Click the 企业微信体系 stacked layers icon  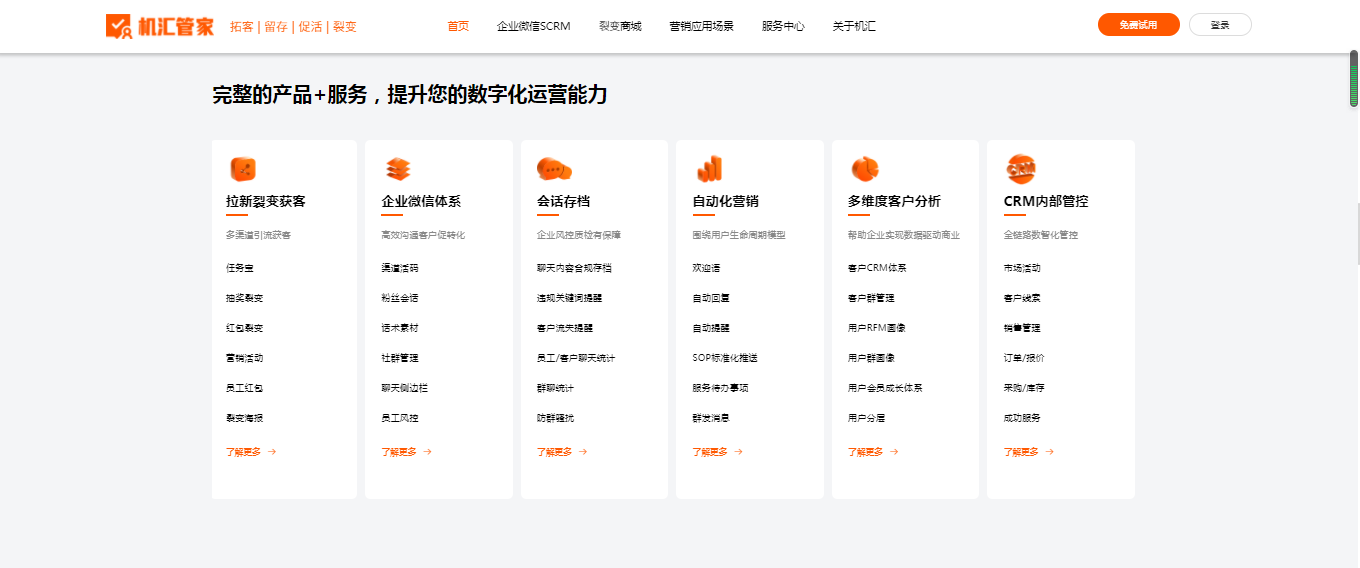tap(398, 169)
